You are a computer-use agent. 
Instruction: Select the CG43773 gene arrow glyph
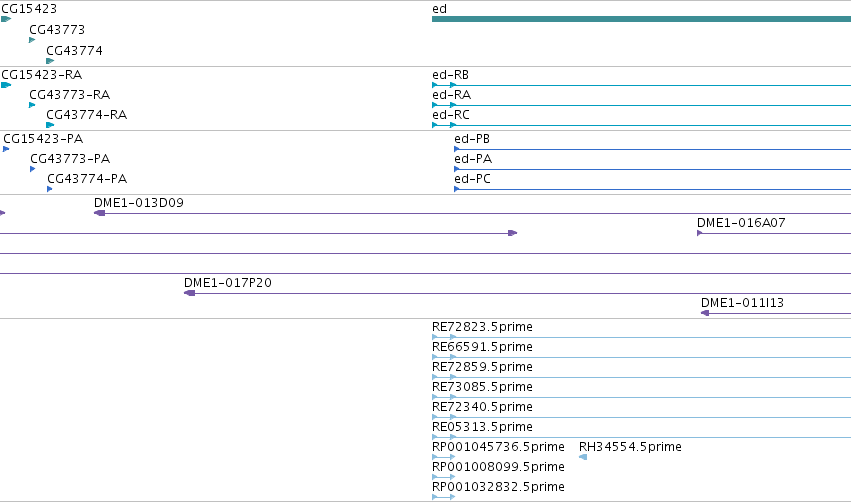point(32,40)
